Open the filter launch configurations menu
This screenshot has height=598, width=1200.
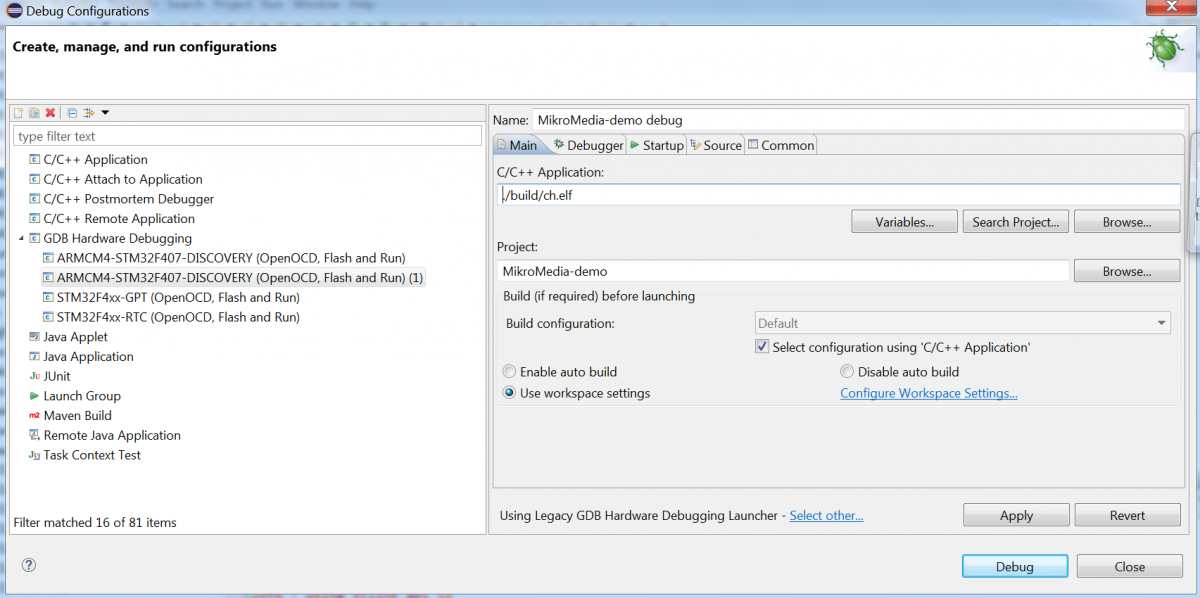coord(88,112)
